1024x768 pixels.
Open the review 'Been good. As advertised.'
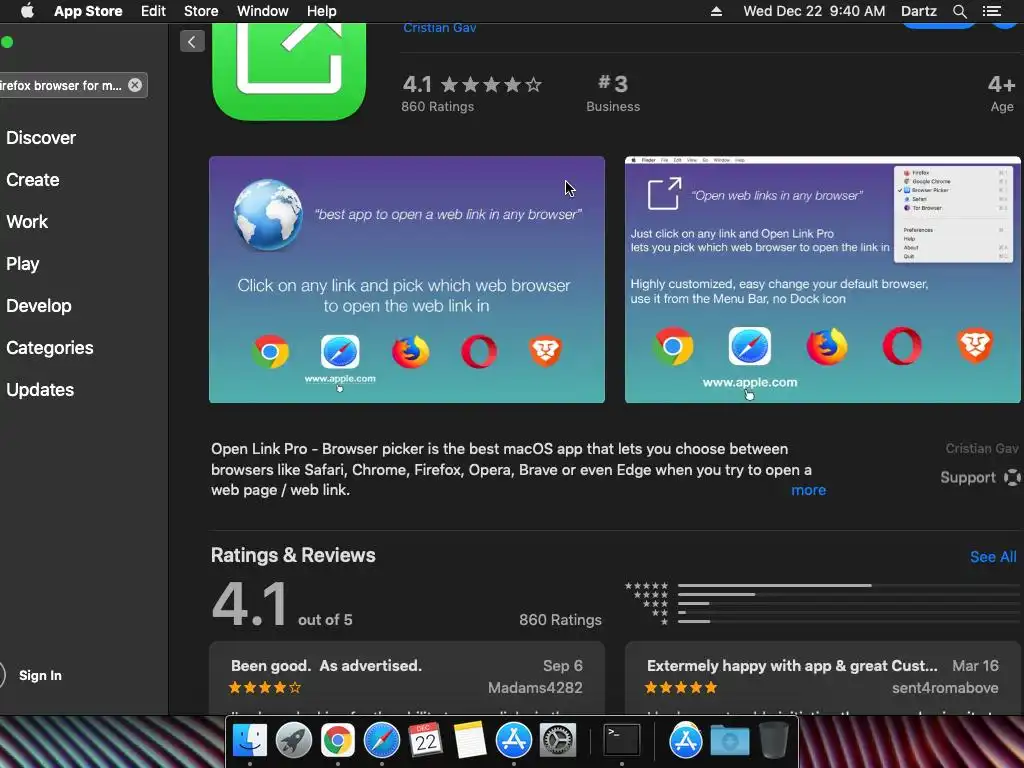click(x=407, y=678)
